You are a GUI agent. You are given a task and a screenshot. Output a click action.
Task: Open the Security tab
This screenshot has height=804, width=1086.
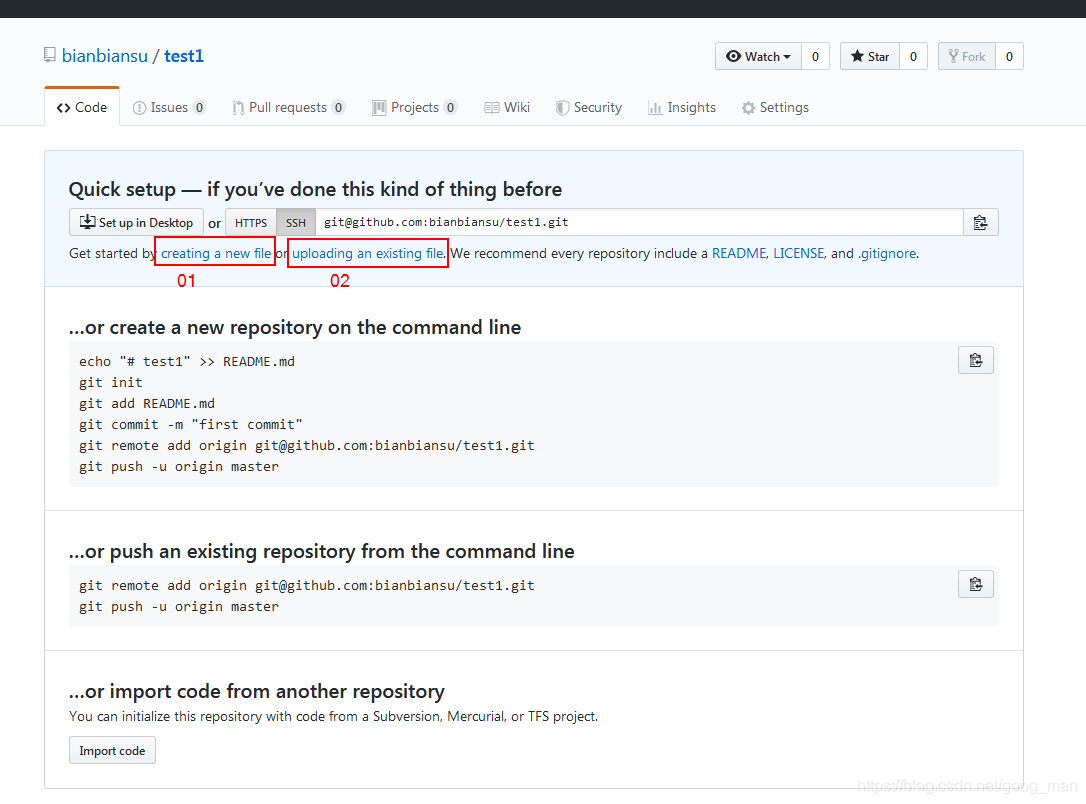tap(589, 107)
